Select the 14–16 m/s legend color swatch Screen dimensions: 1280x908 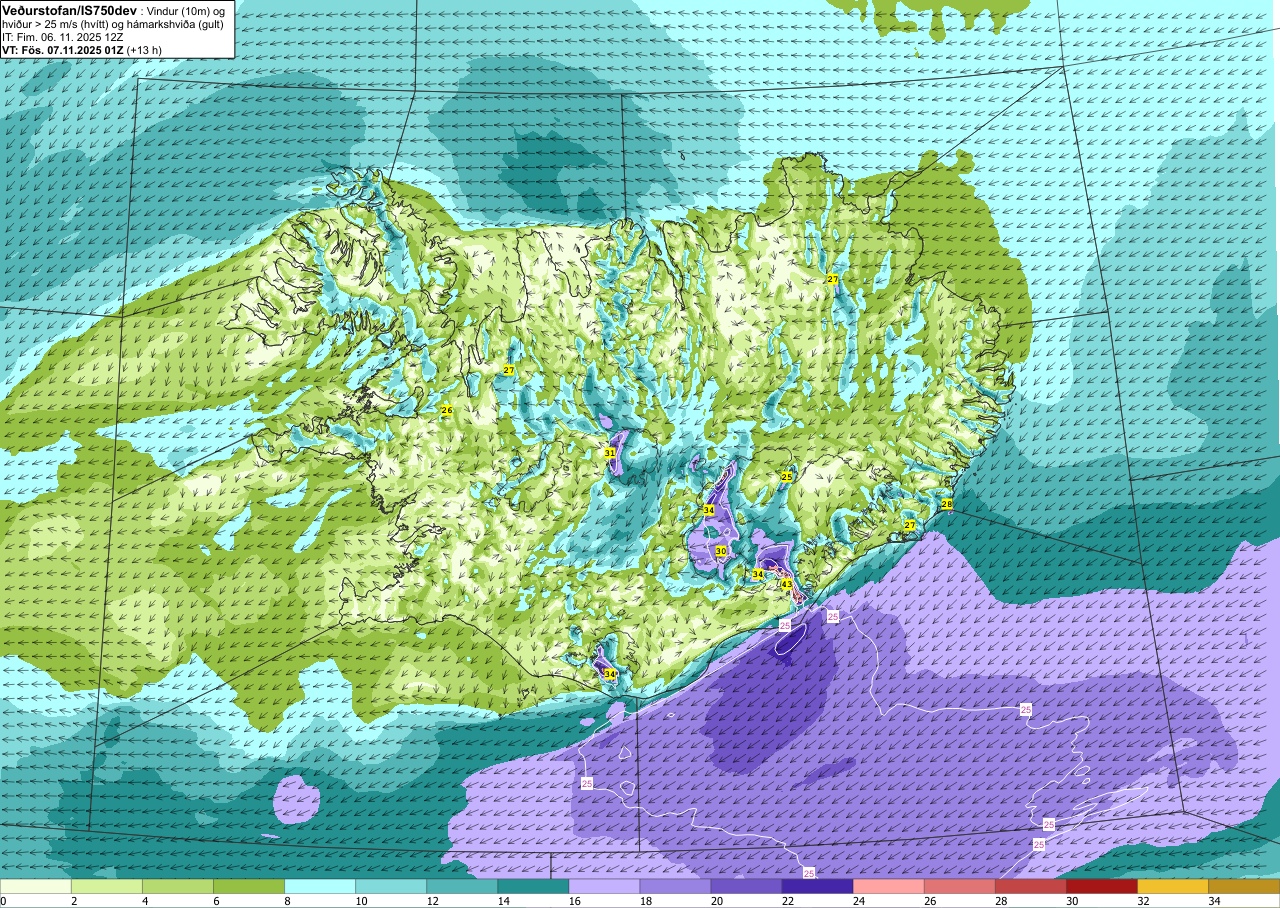pos(533,886)
